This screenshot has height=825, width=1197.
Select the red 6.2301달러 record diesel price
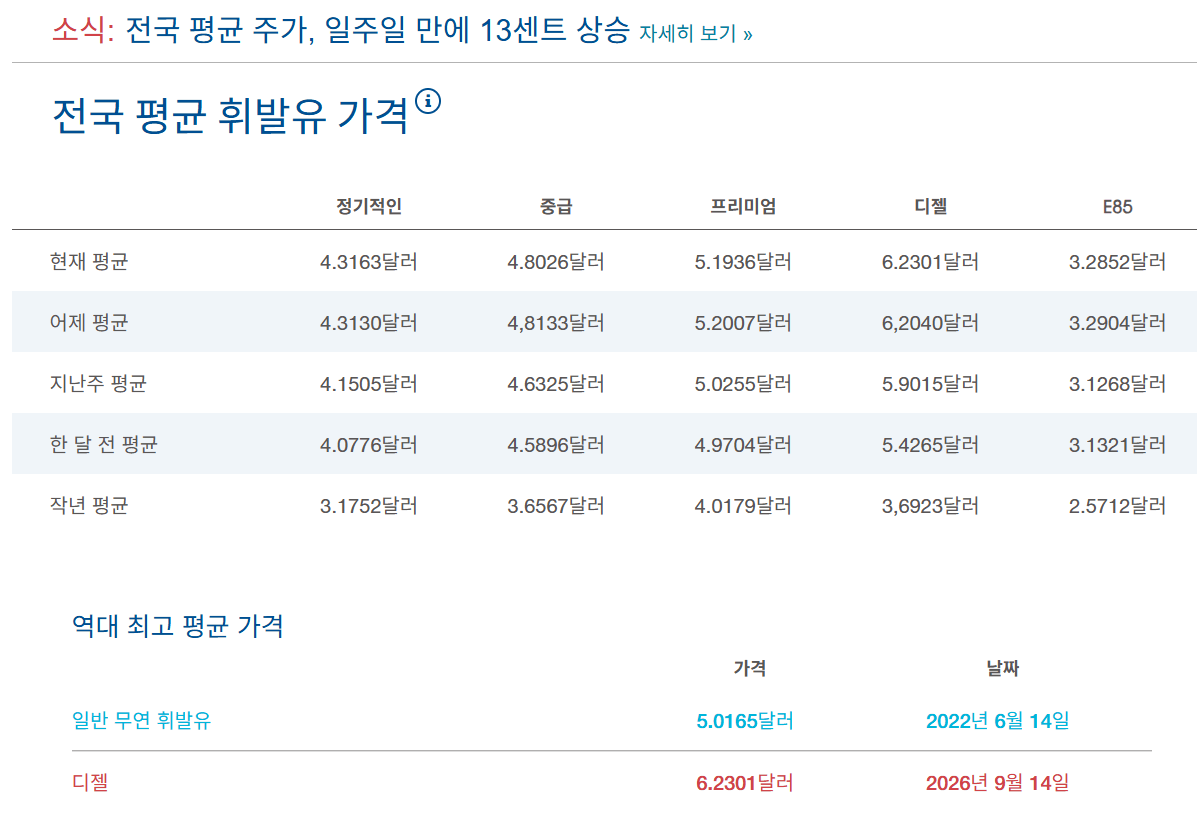(x=745, y=782)
